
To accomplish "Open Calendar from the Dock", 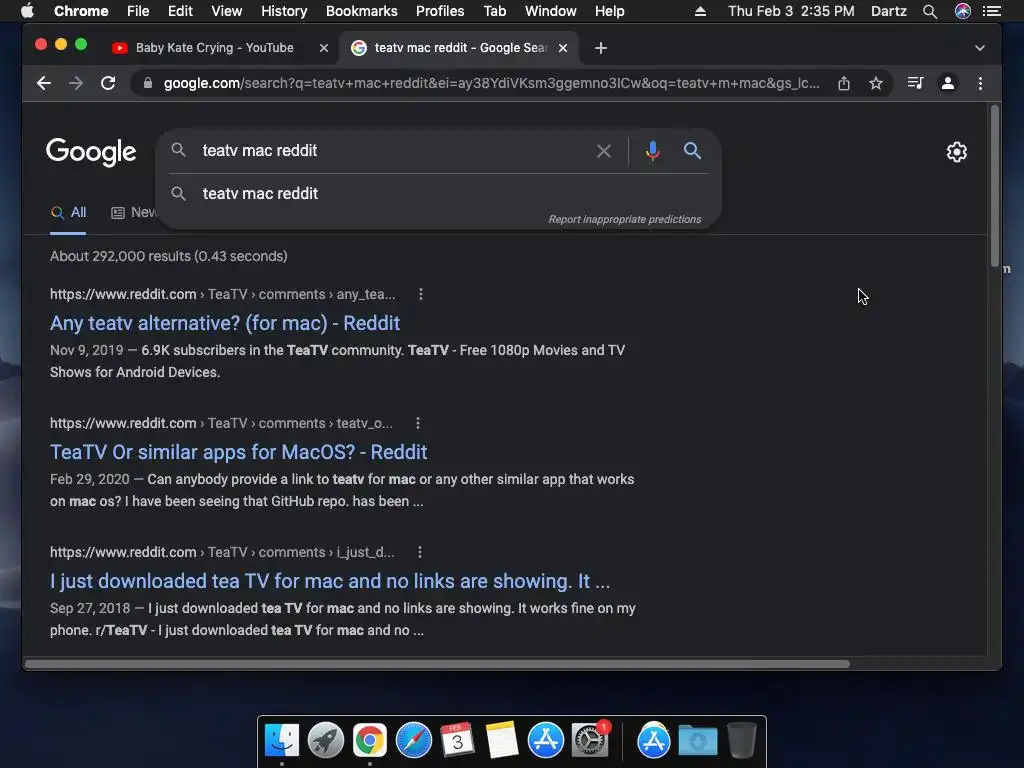I will pos(457,741).
